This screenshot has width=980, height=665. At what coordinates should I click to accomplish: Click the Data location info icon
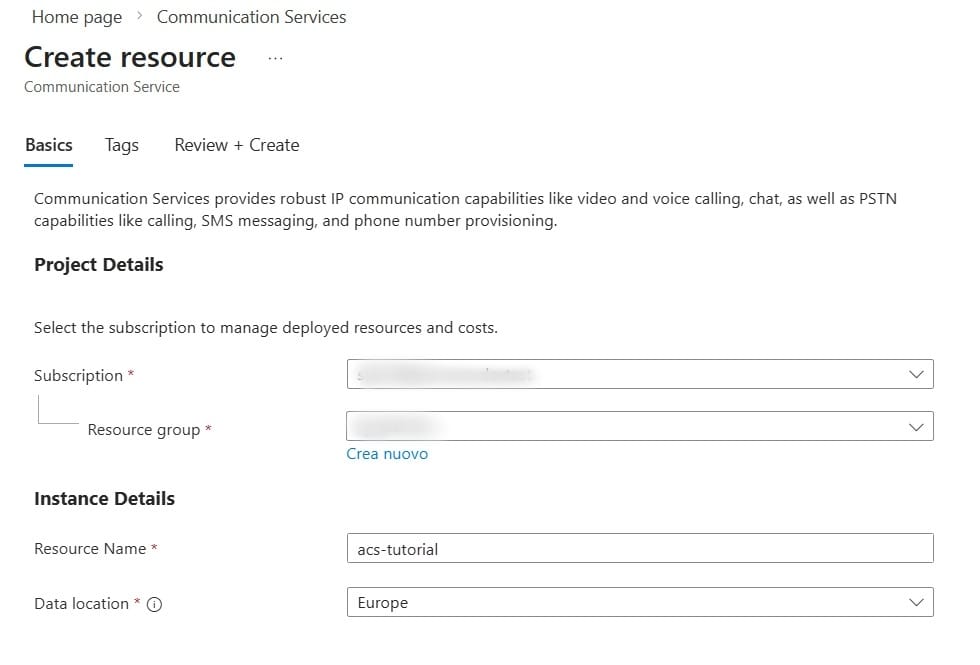pos(155,604)
